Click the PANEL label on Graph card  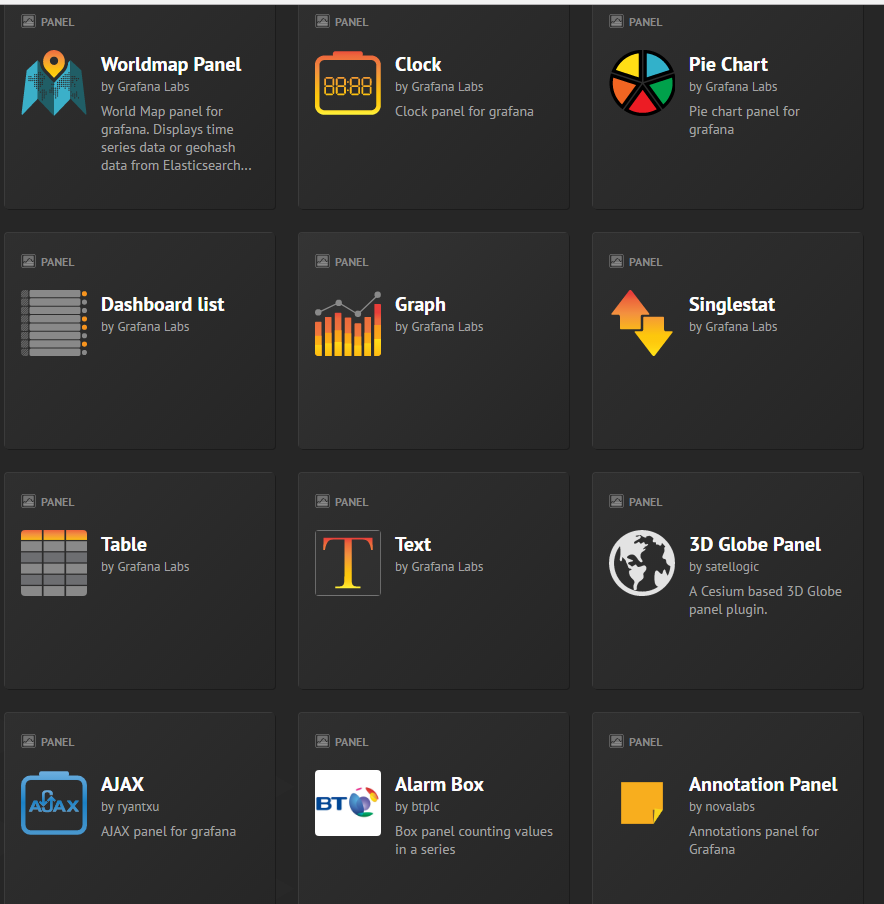351,262
